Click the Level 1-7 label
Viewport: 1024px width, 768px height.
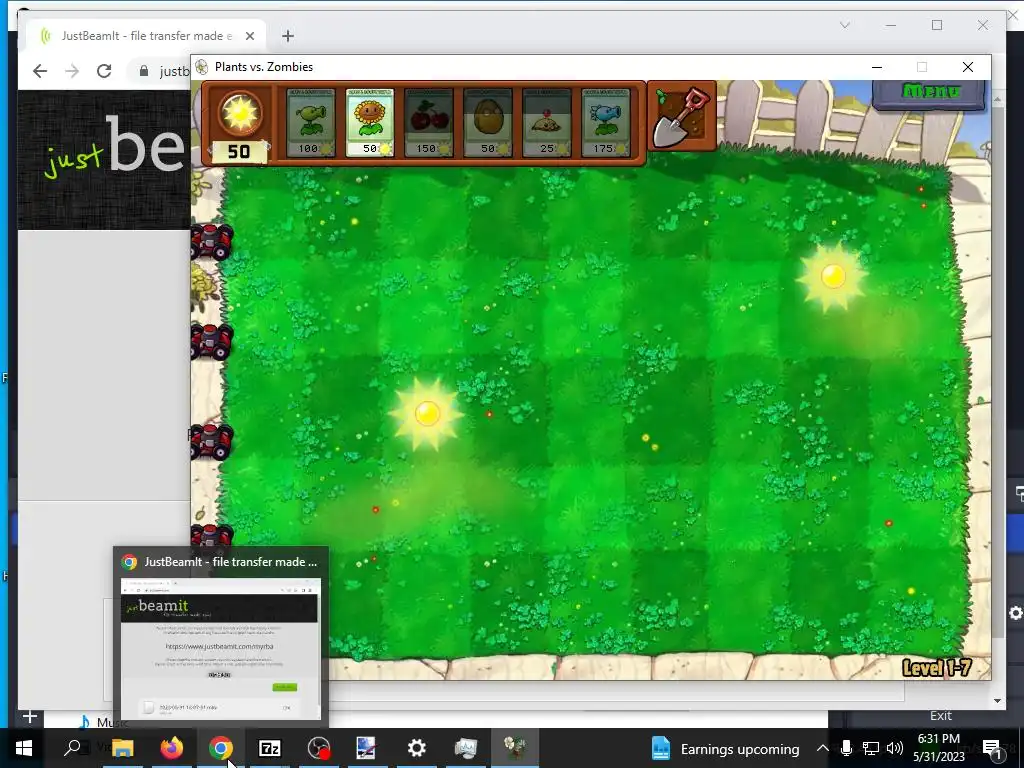pos(936,667)
